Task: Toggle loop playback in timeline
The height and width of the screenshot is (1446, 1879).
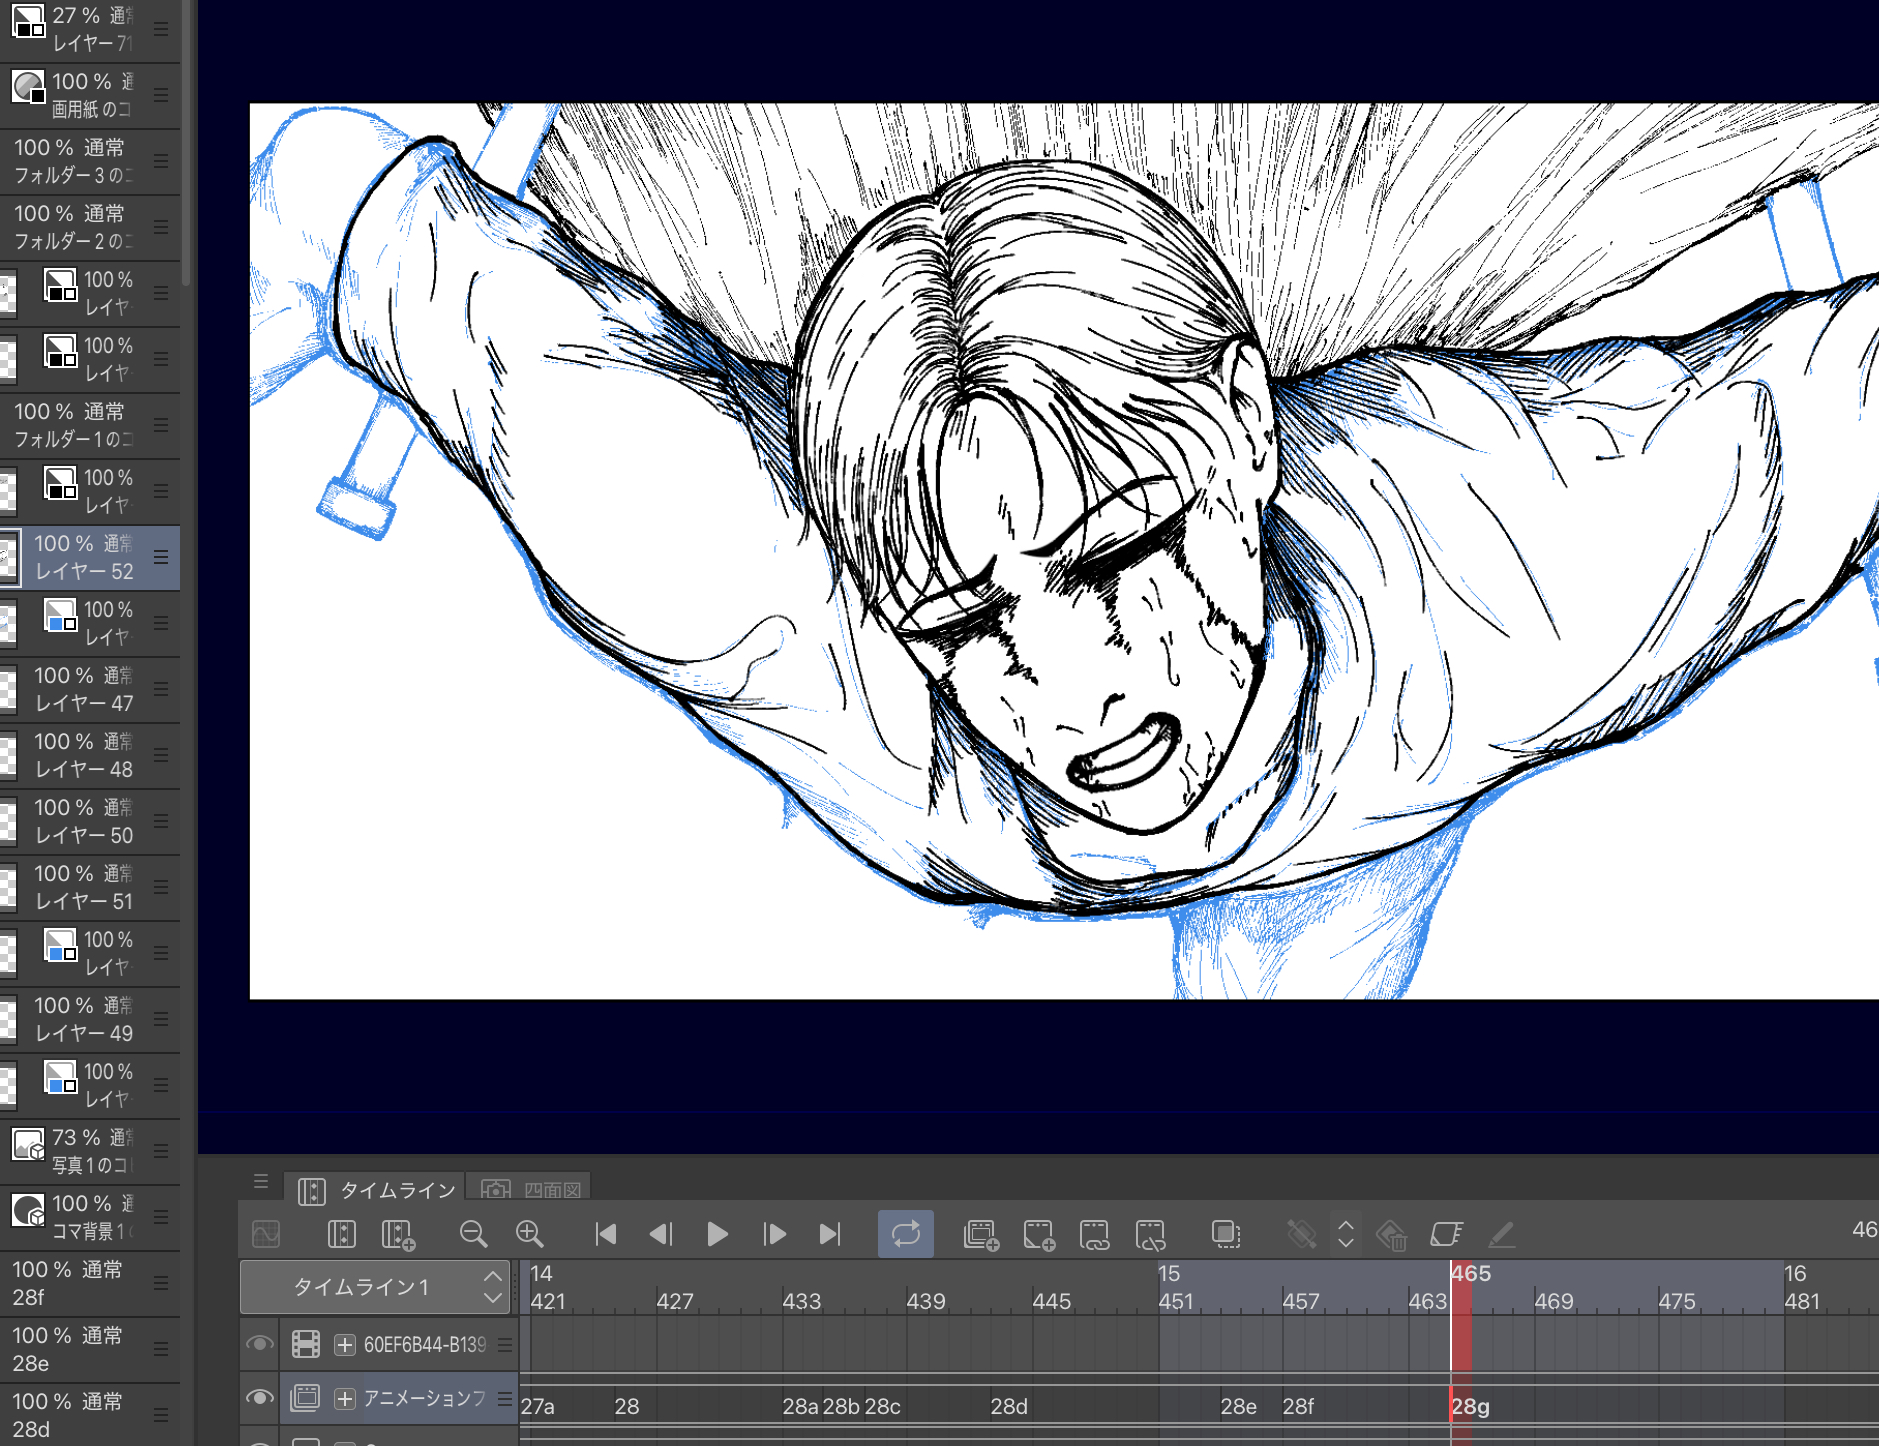Action: (905, 1234)
